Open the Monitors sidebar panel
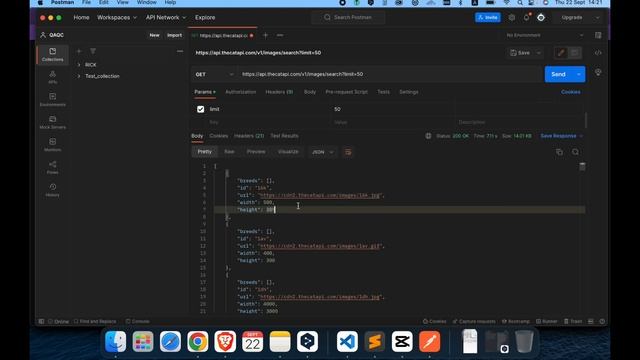 click(53, 144)
